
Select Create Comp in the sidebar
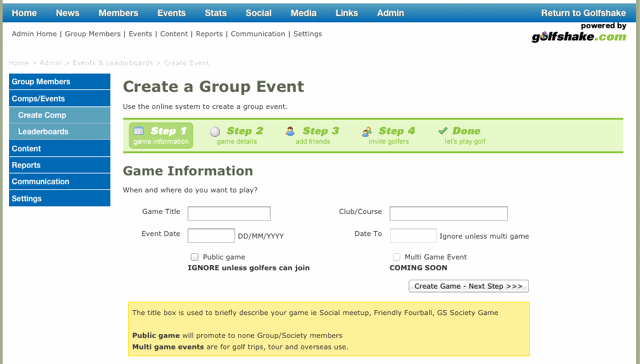(60, 115)
